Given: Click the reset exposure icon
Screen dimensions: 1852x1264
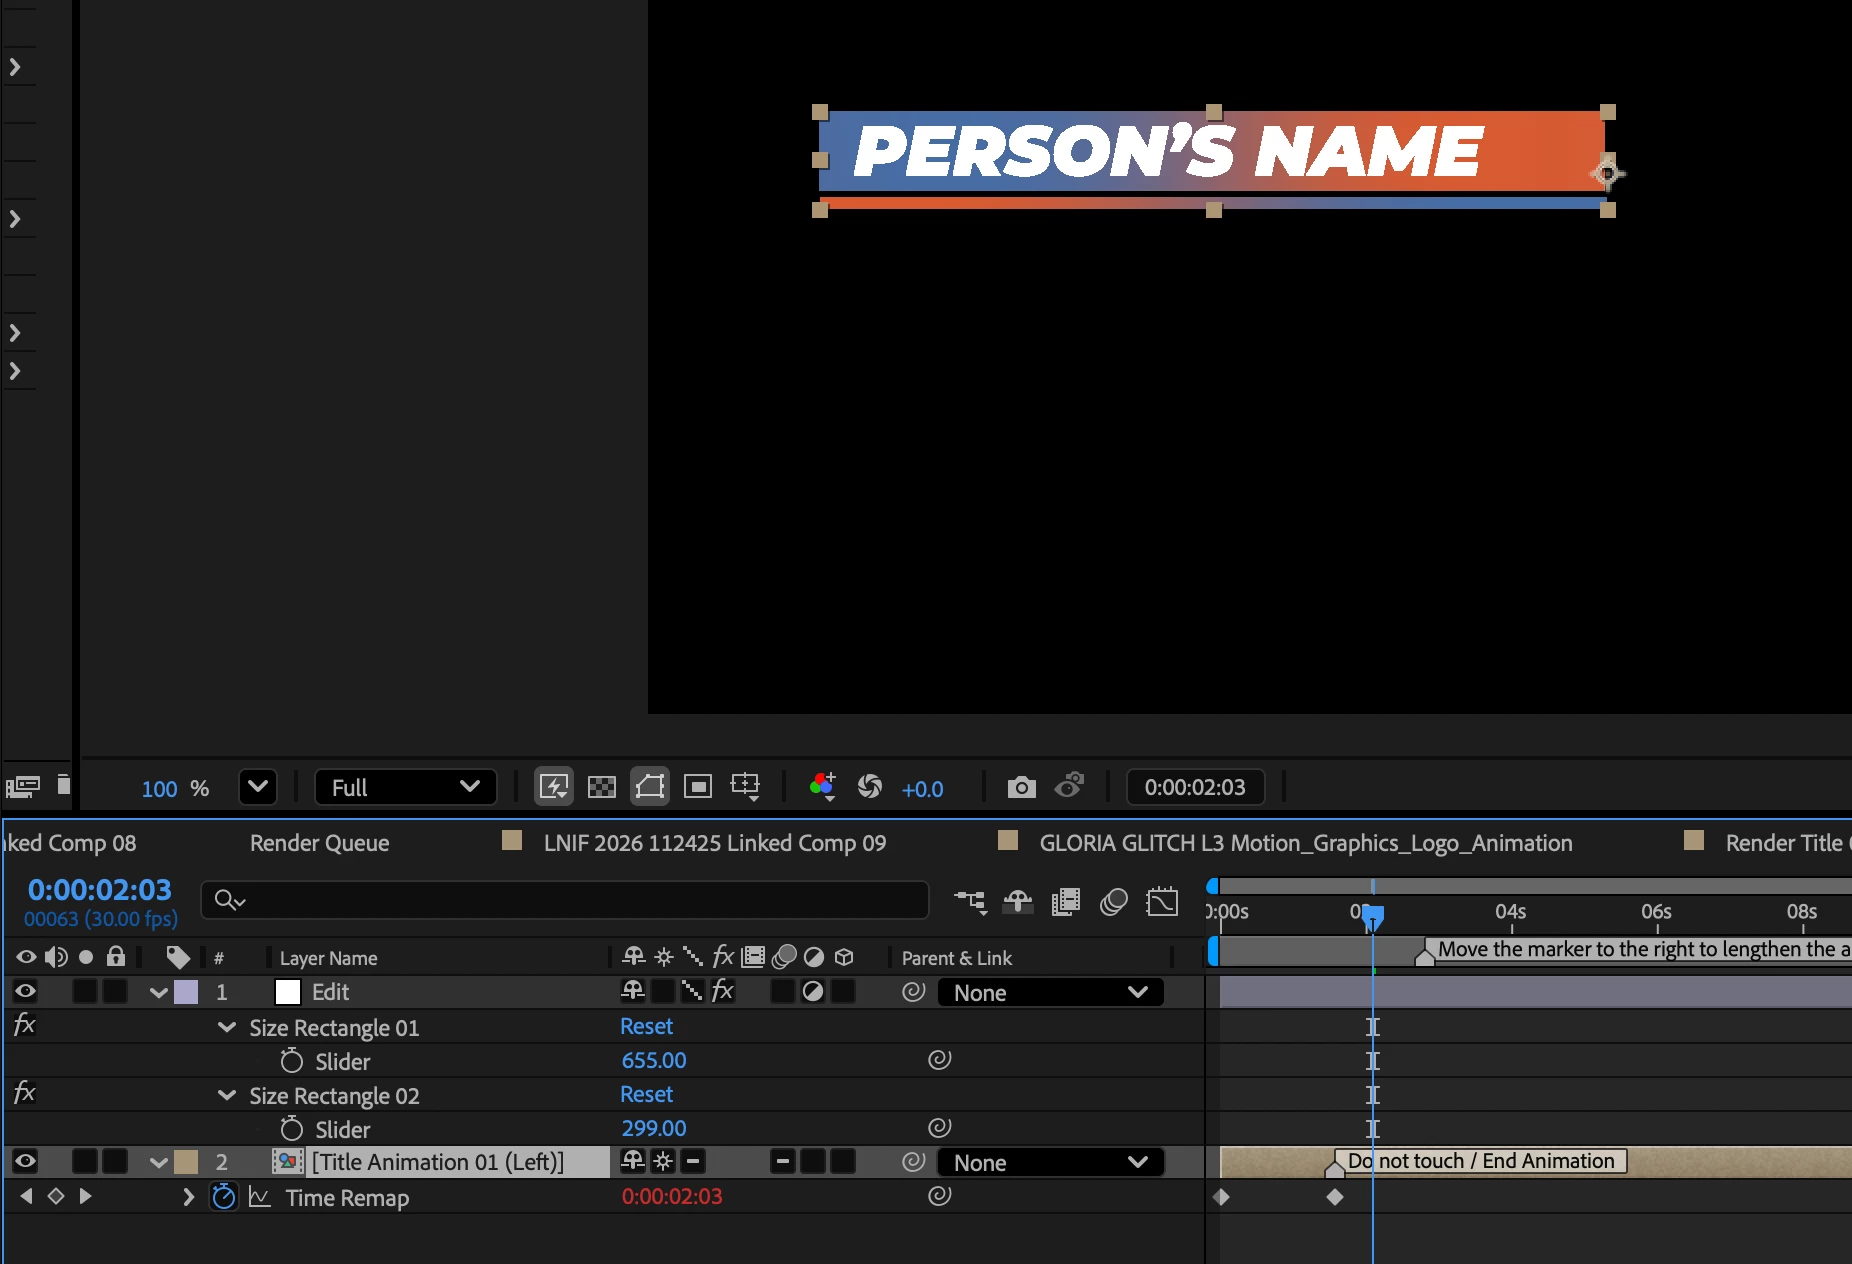Looking at the screenshot, I should [869, 787].
